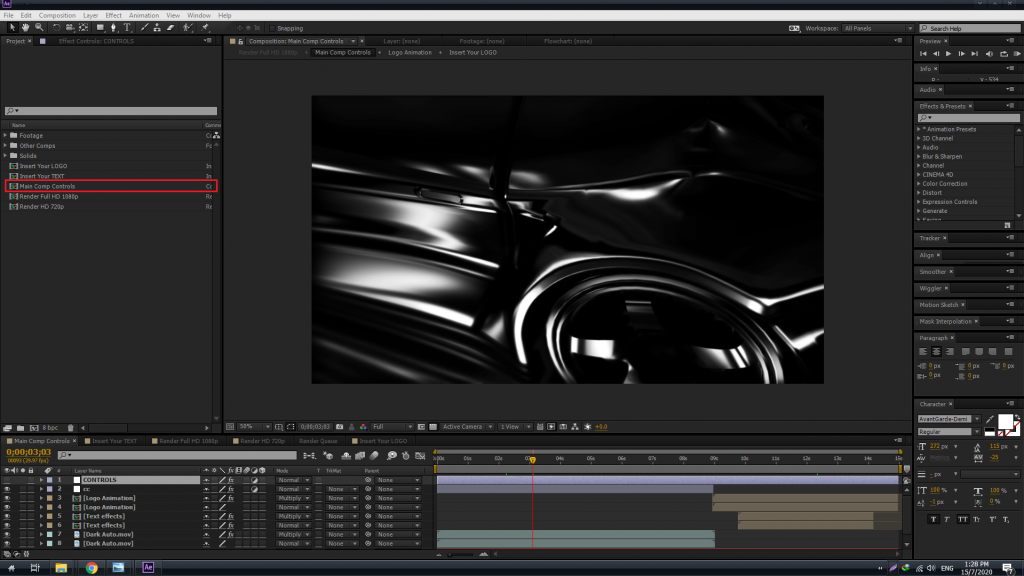Toggle Motion Blur enable switch in timeline
1024x576 pixels.
point(374,456)
